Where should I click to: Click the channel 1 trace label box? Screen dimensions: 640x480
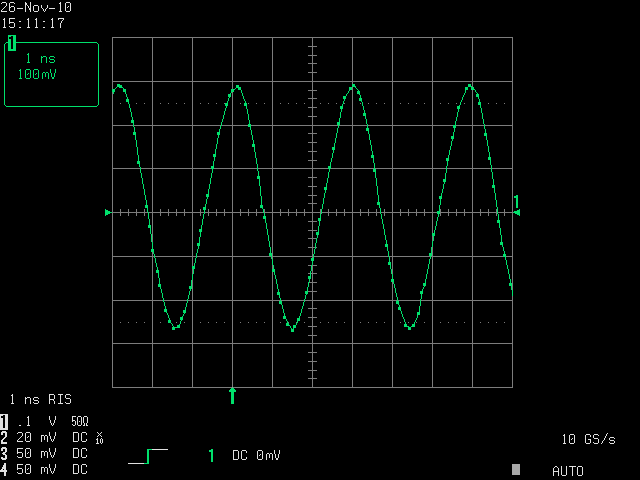click(x=51, y=74)
